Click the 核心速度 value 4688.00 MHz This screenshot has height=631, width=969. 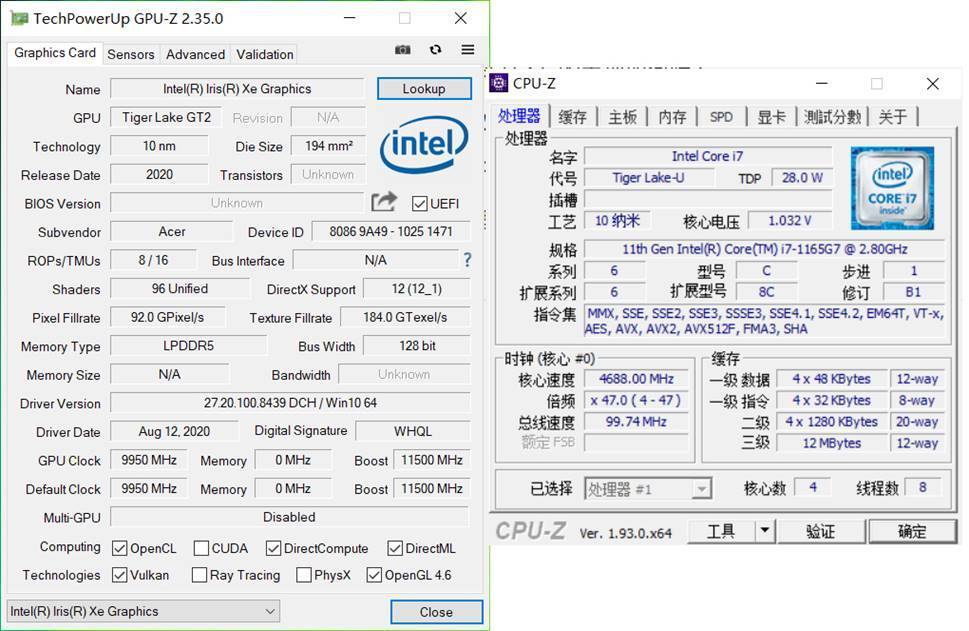637,379
